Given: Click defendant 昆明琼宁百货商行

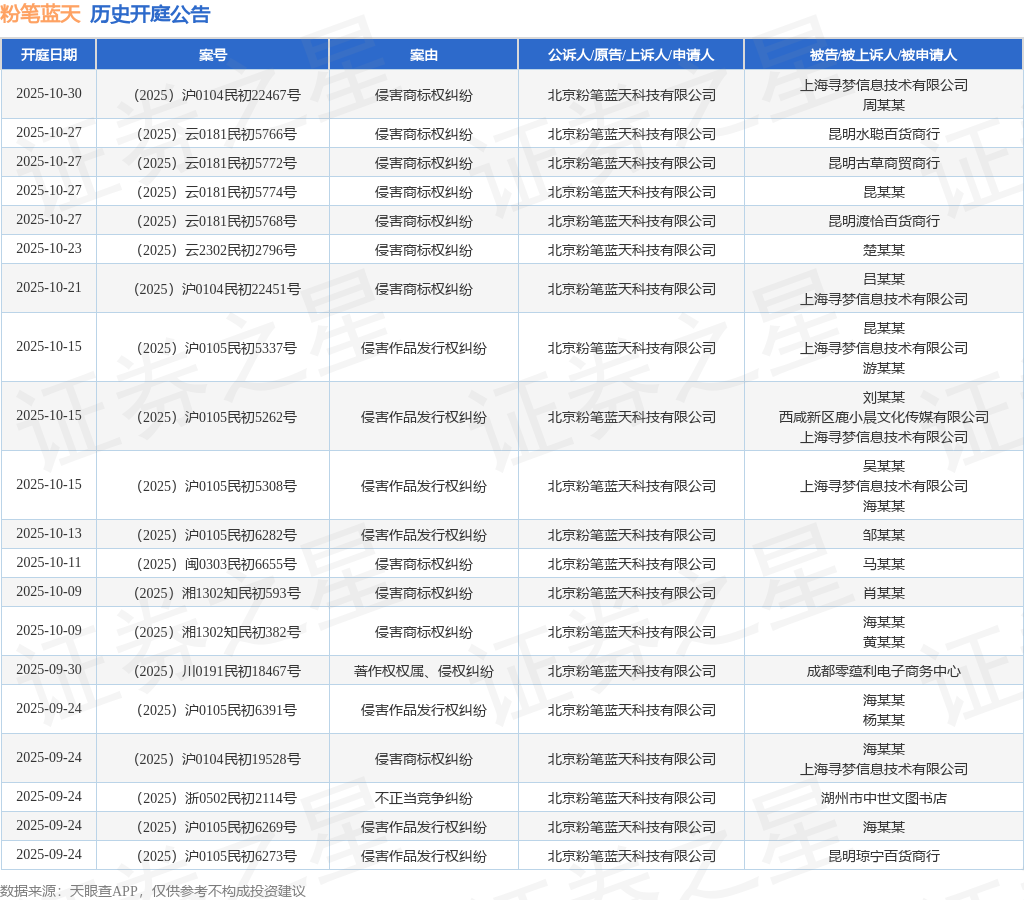Looking at the screenshot, I should pos(884,856).
